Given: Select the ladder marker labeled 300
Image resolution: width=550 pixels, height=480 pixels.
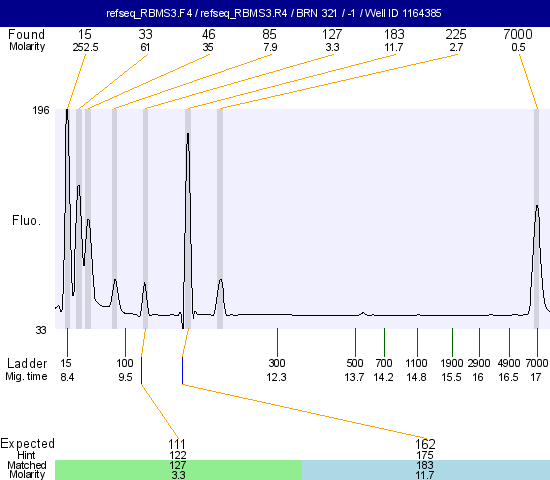Looking at the screenshot, I should (277, 363).
